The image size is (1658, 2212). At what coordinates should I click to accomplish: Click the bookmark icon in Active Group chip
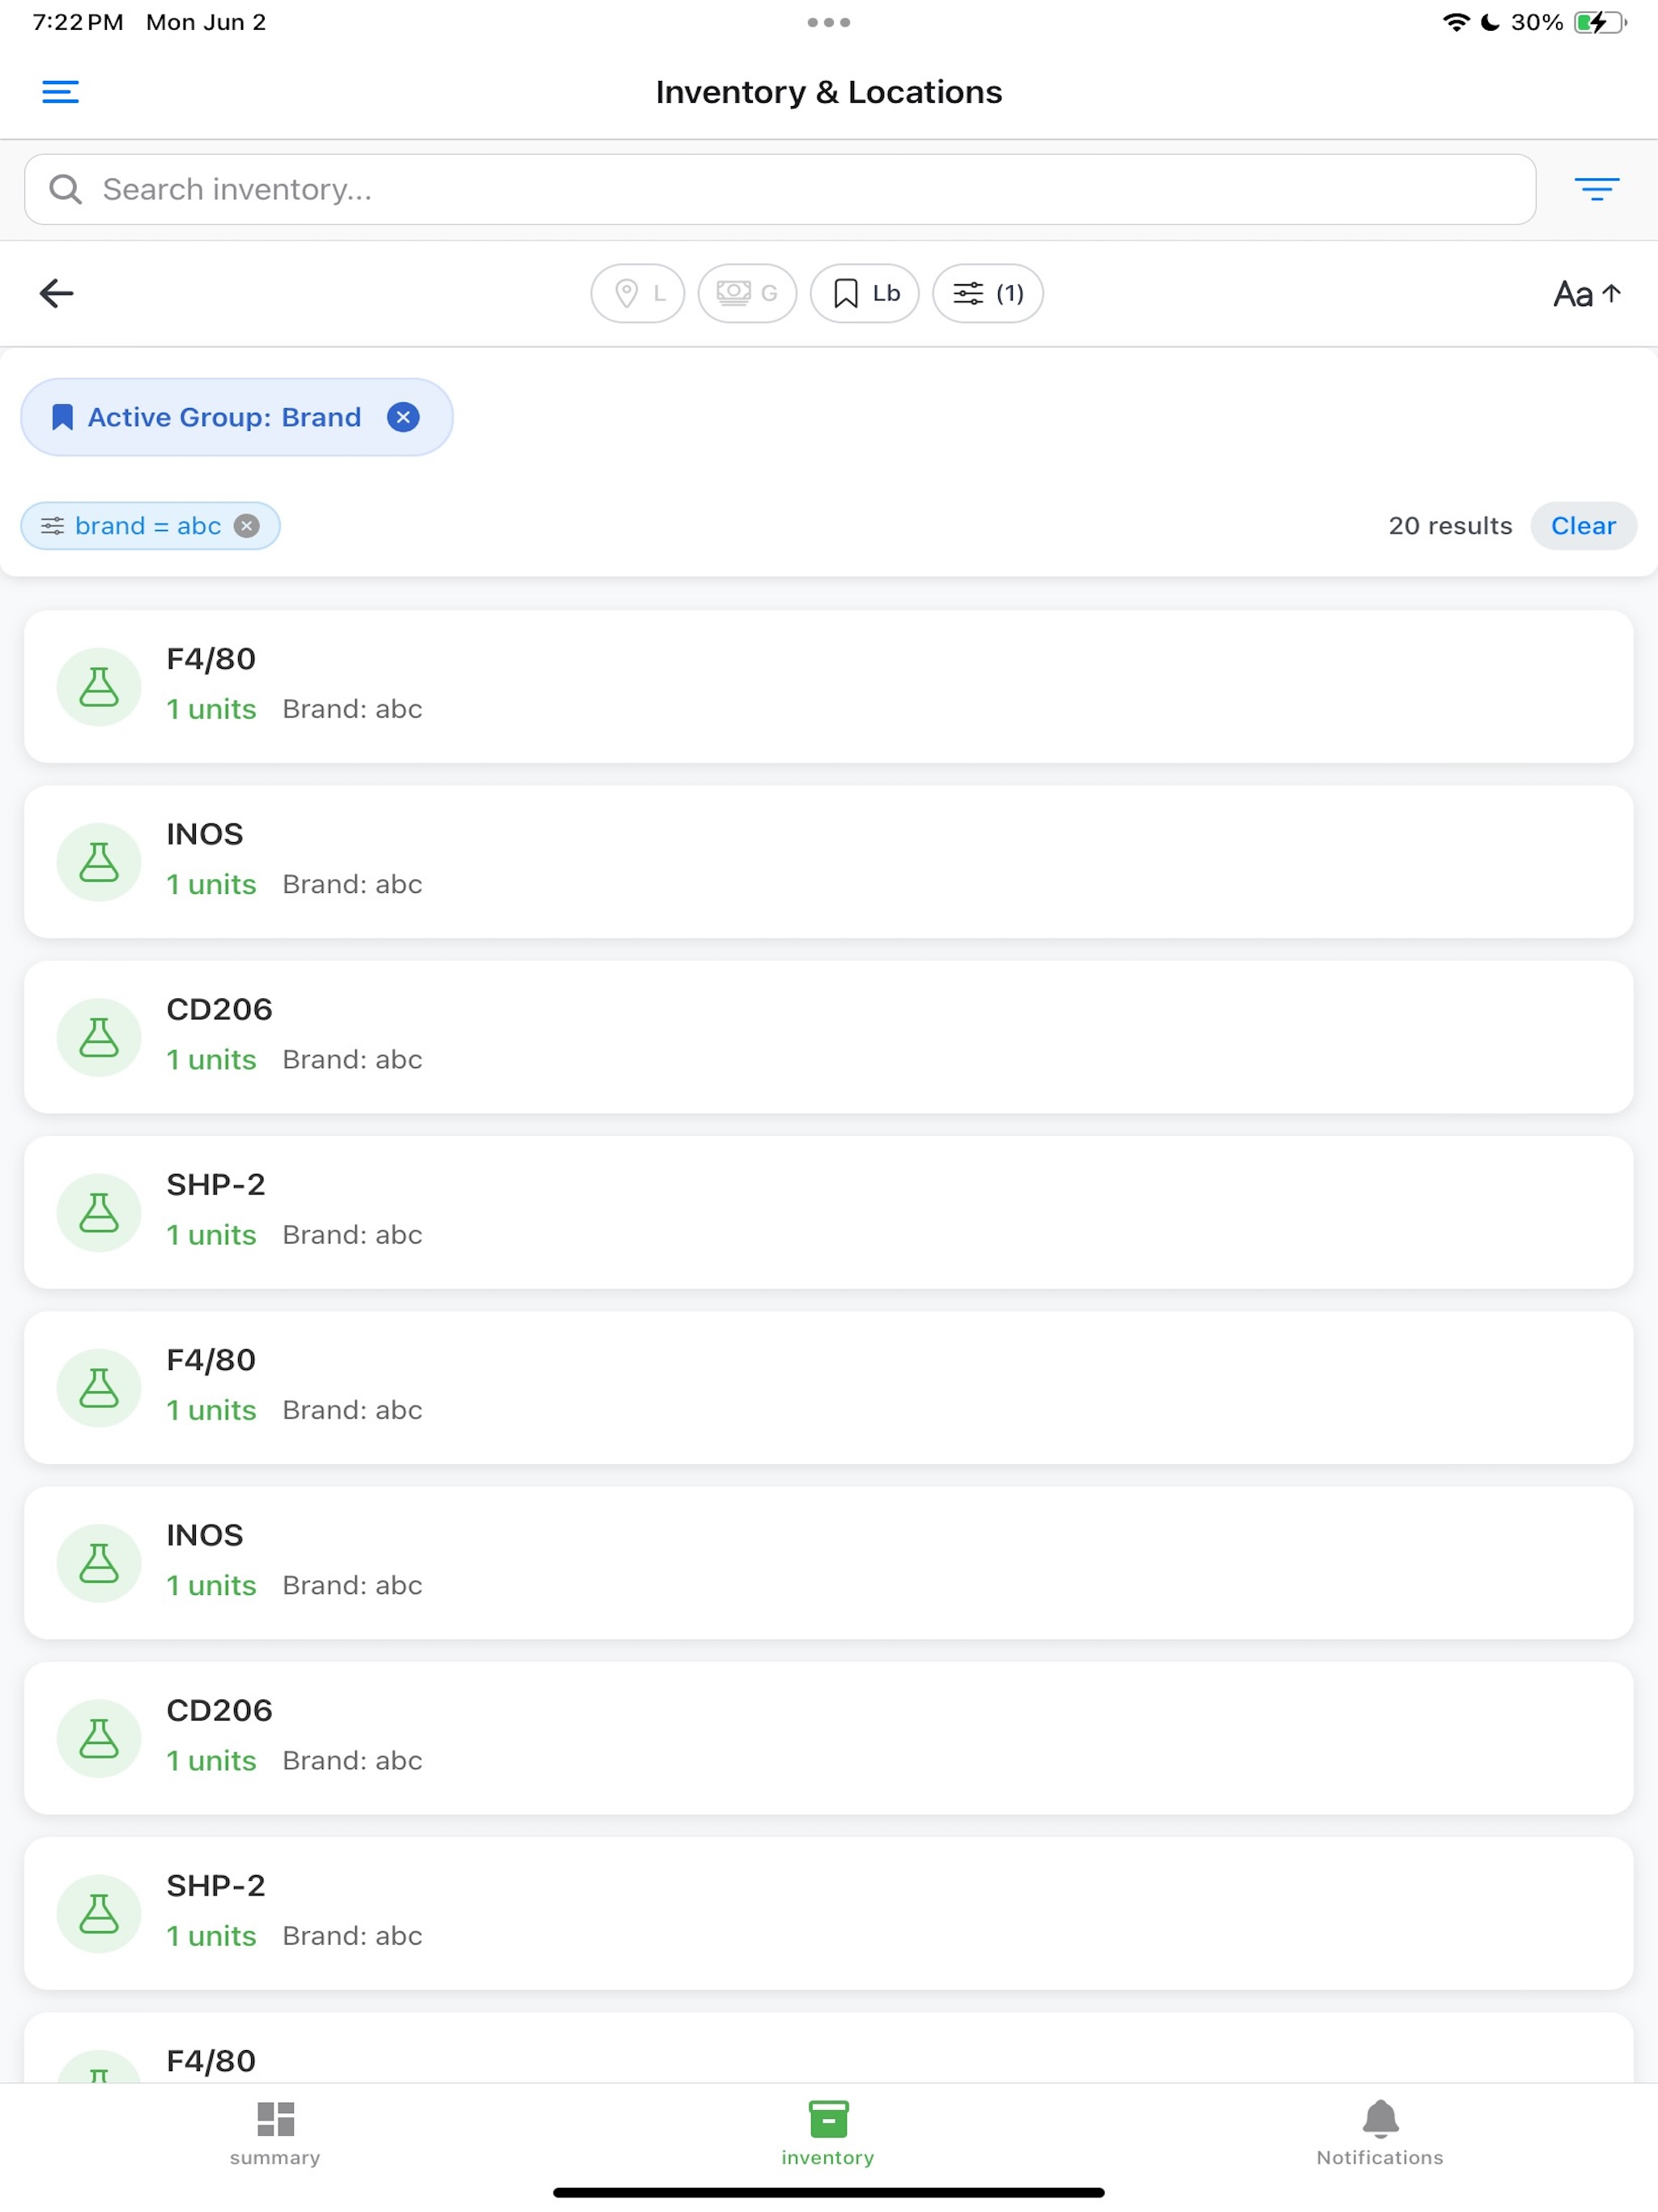(62, 417)
